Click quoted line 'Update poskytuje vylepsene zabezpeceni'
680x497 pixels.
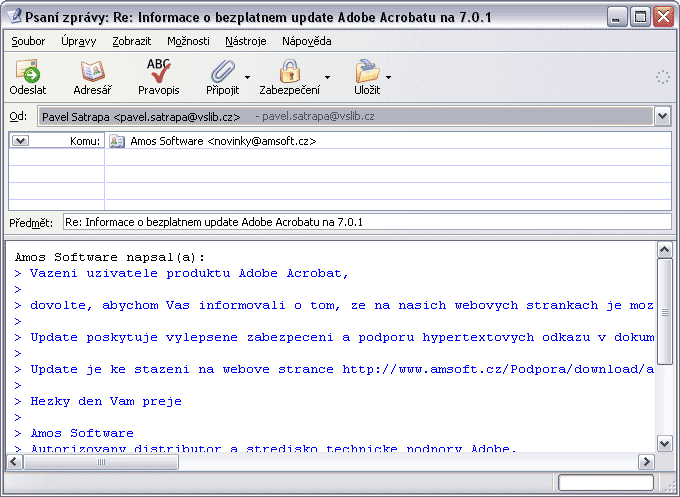click(x=342, y=337)
